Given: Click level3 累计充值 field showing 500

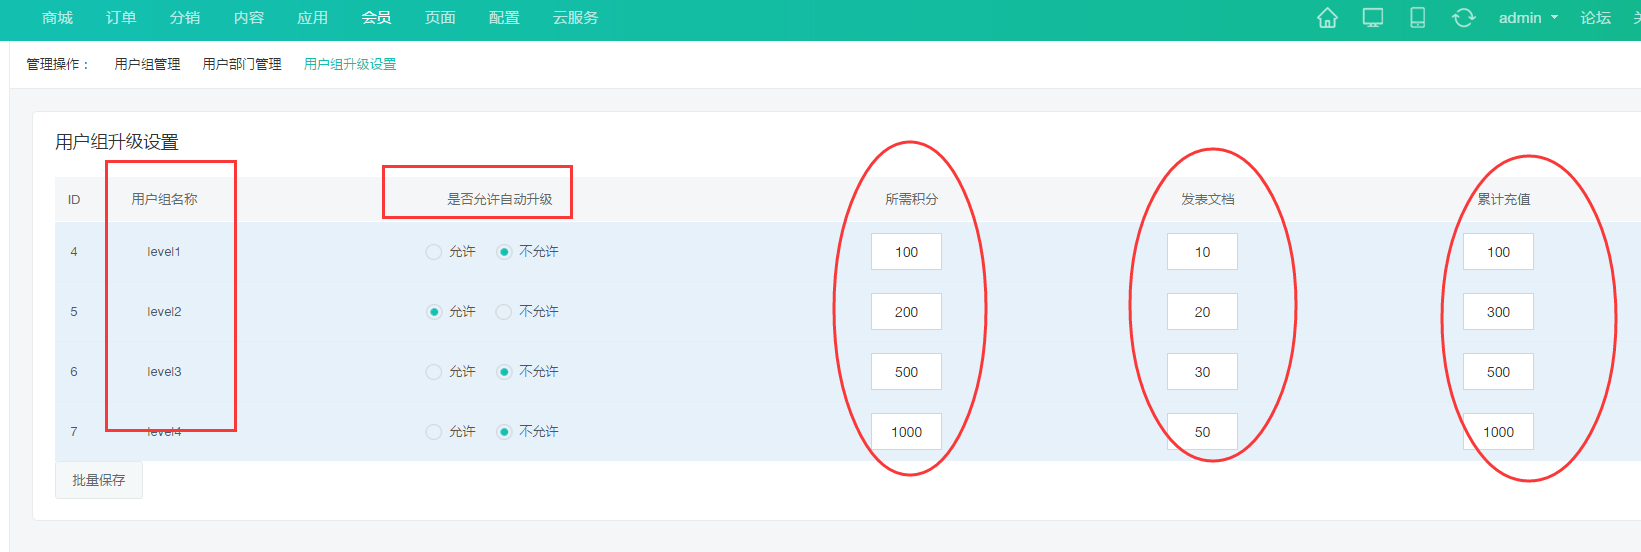Looking at the screenshot, I should [1498, 372].
